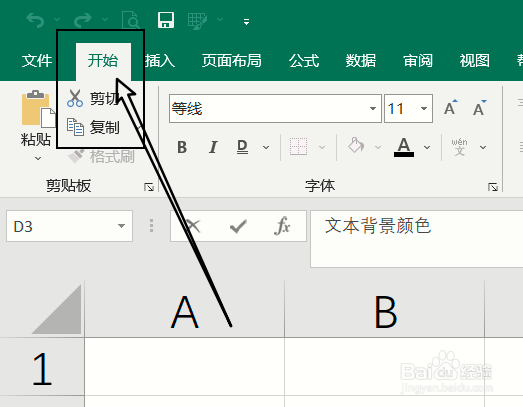523x407 pixels.
Task: Open the 页面布局 tab
Action: tap(231, 61)
